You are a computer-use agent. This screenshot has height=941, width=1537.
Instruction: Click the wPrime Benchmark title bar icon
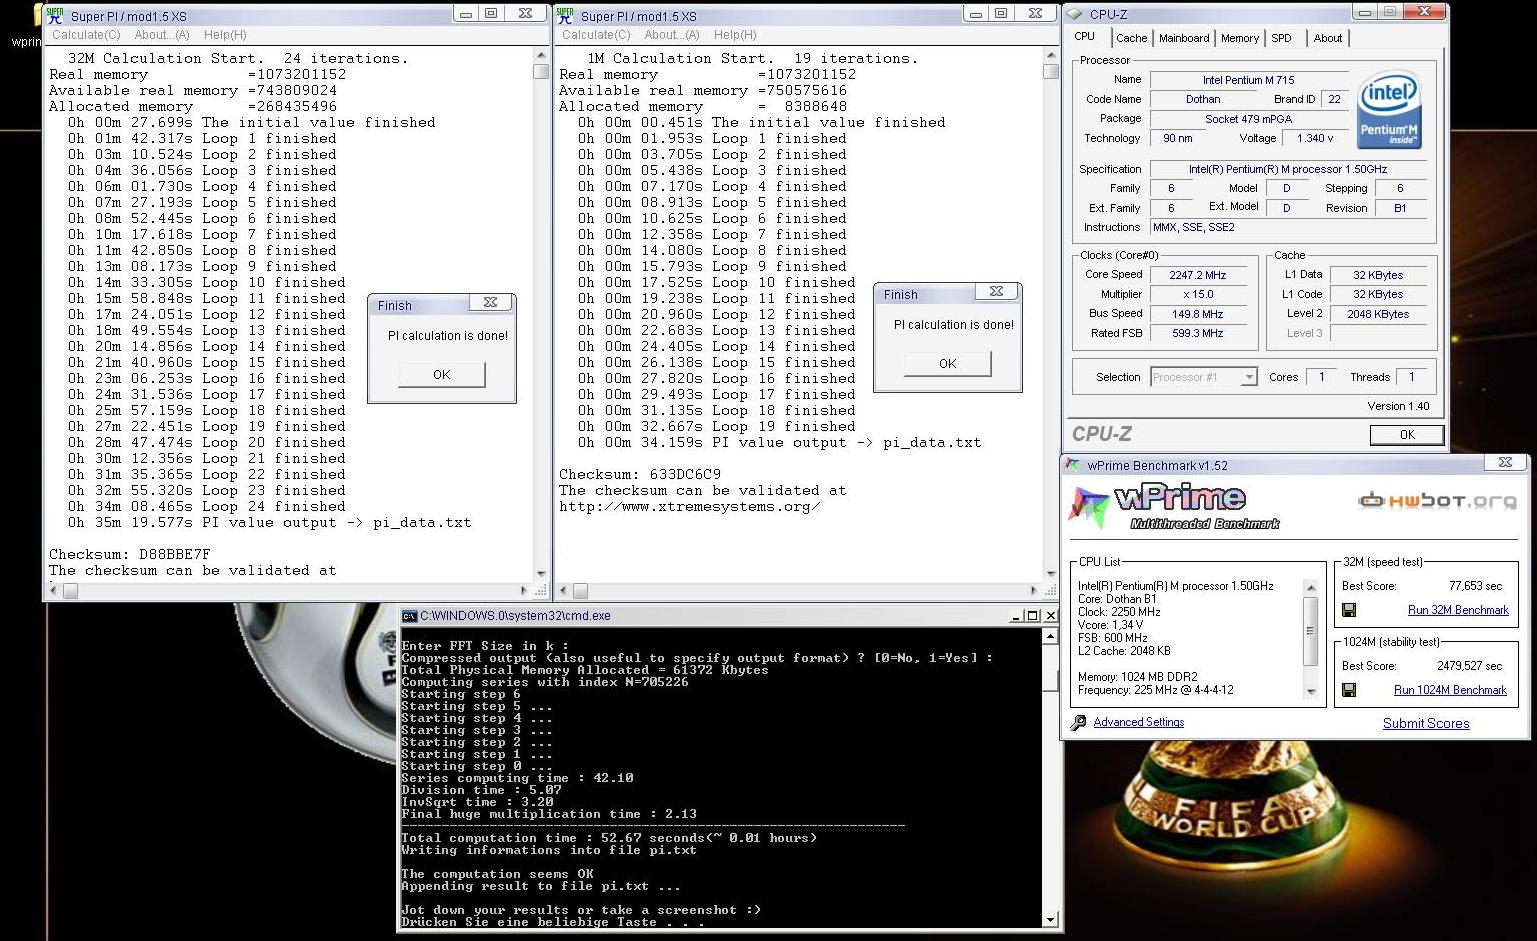tap(1073, 465)
